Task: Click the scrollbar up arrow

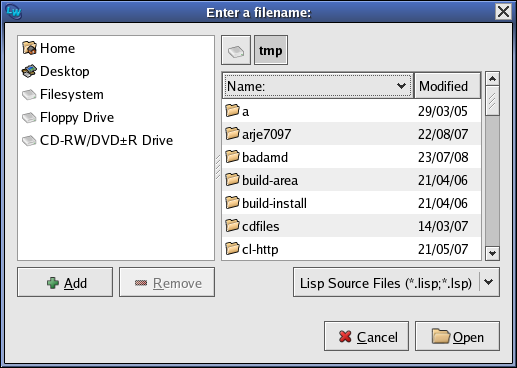Action: tap(492, 79)
